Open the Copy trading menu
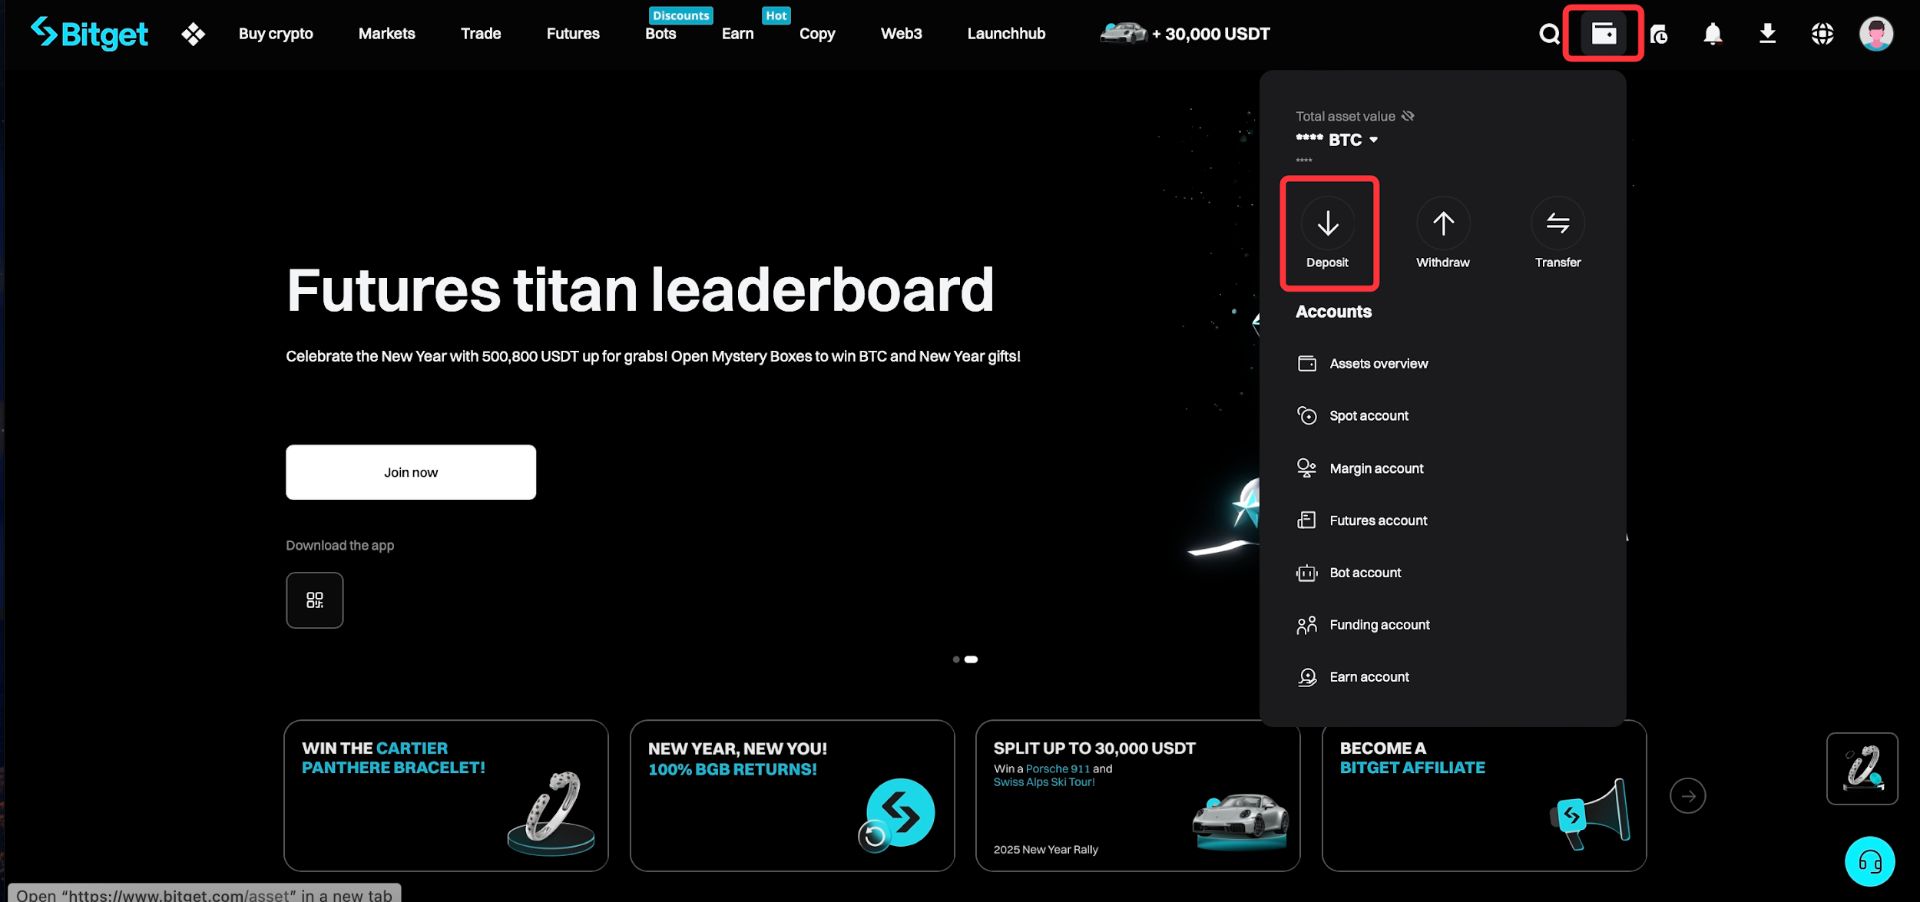The height and width of the screenshot is (902, 1920). [x=817, y=34]
